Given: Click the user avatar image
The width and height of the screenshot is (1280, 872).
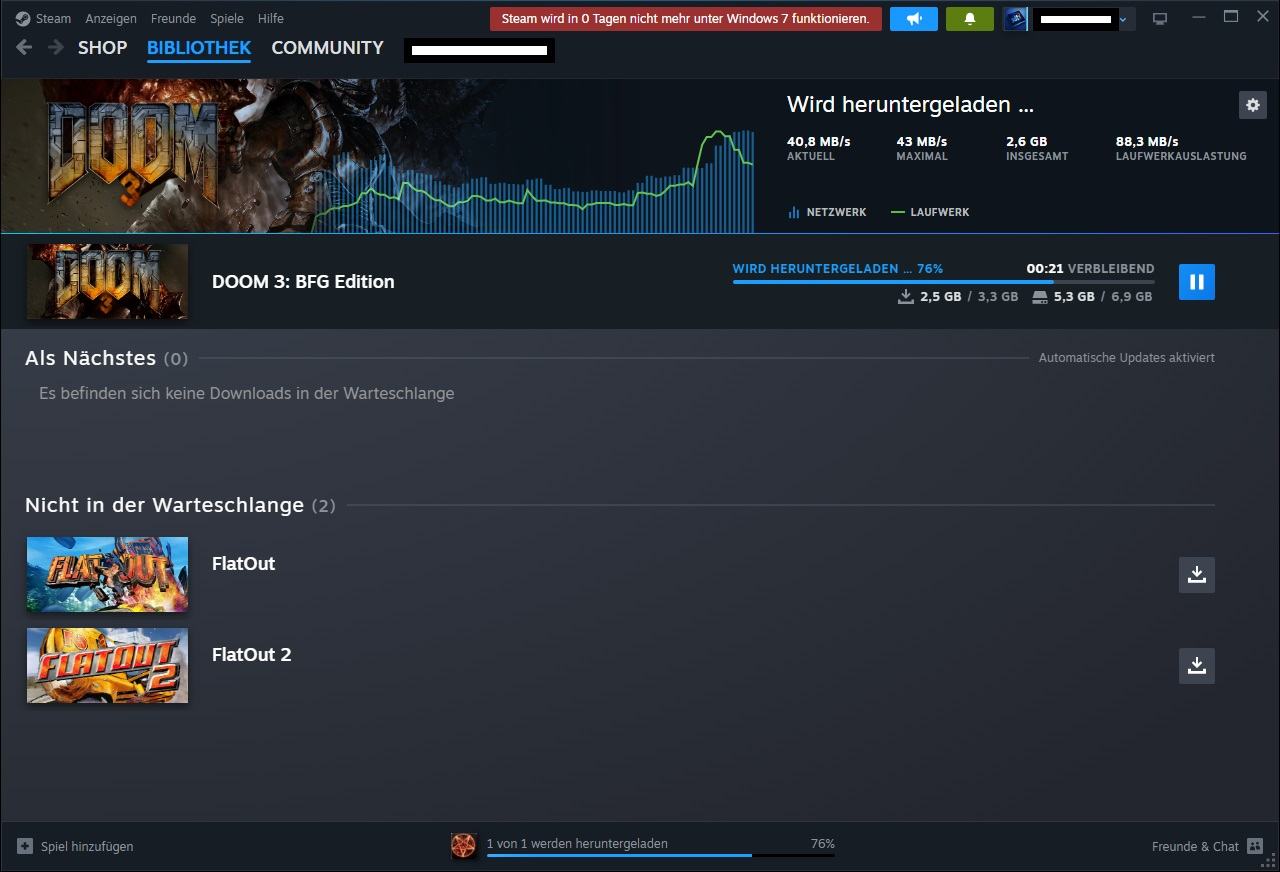Looking at the screenshot, I should point(1015,19).
